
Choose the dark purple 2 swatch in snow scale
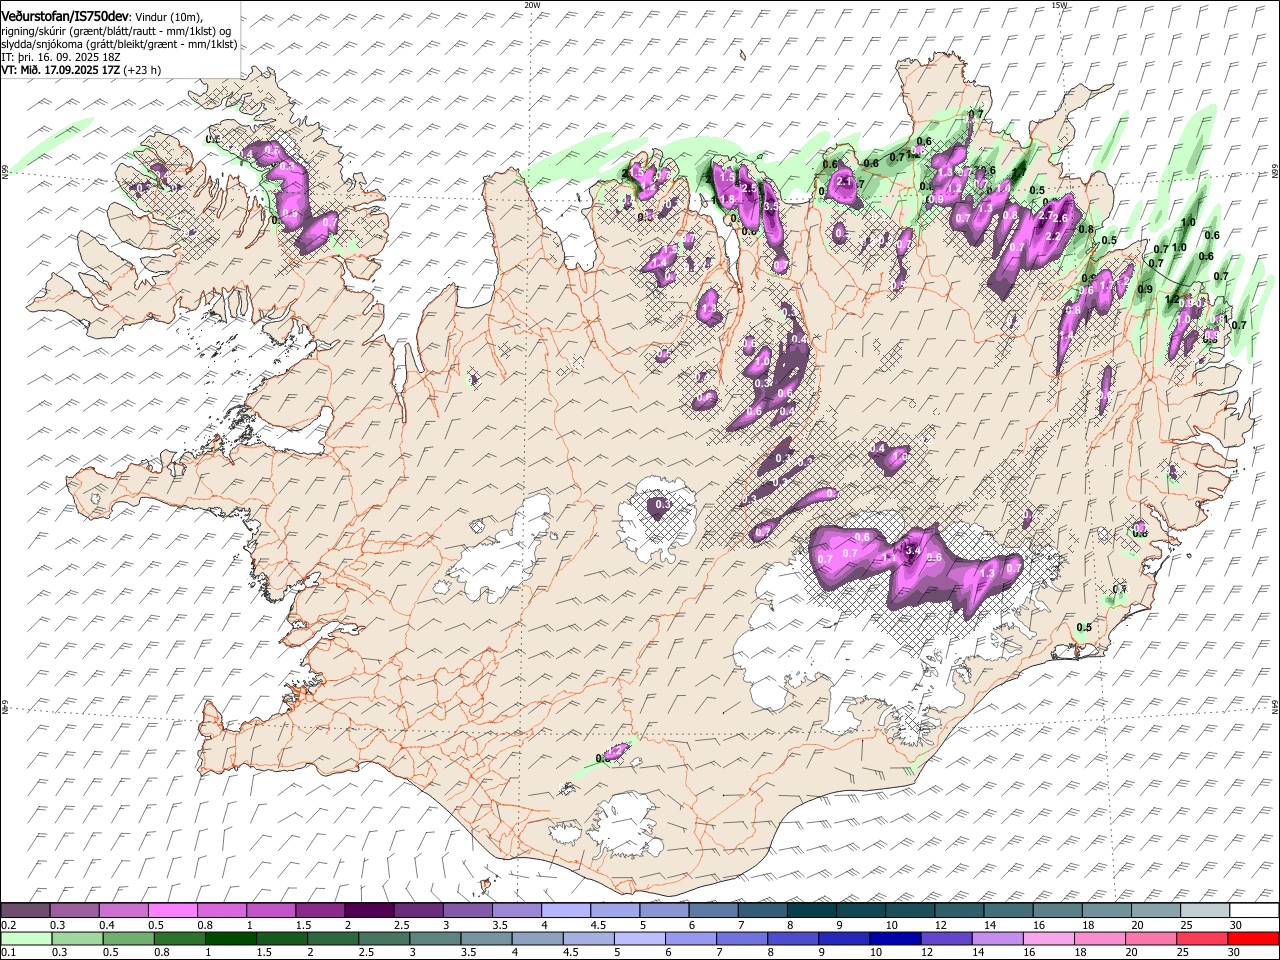pos(369,911)
